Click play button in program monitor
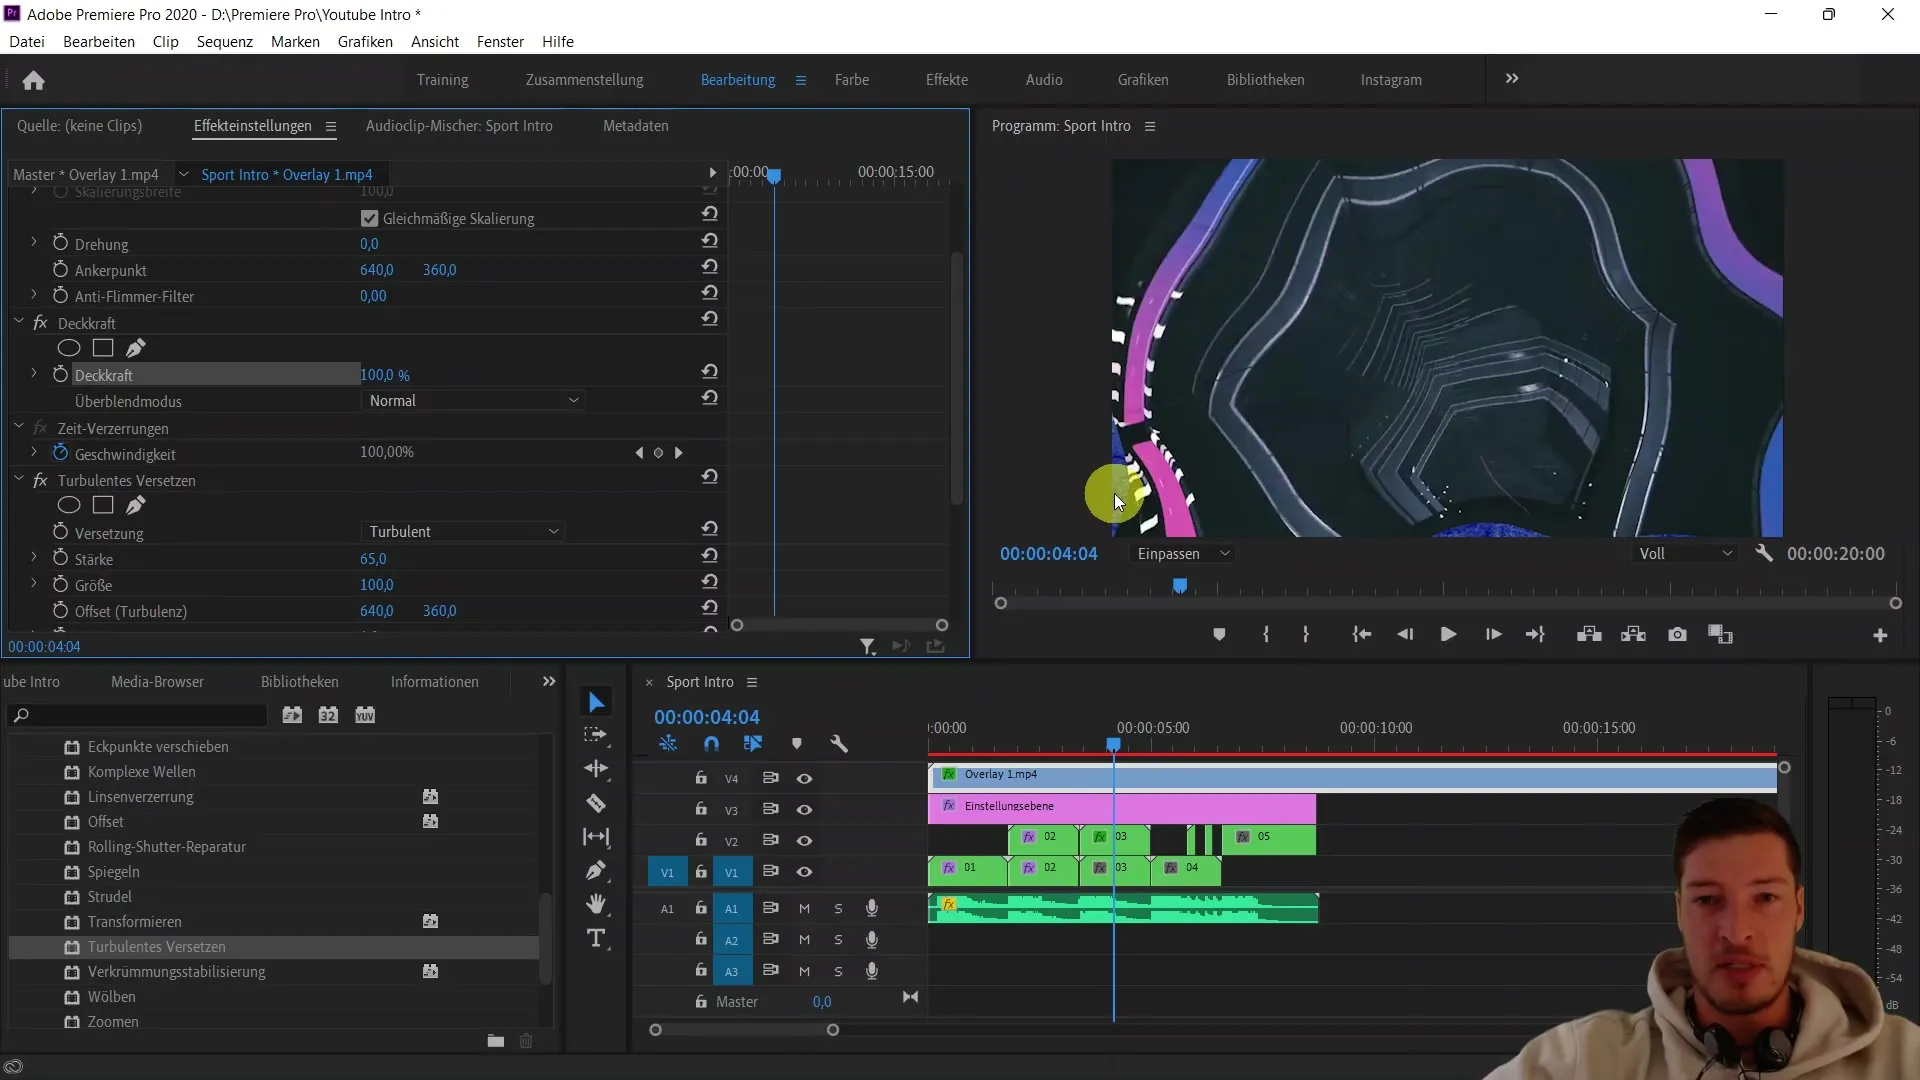 [x=1448, y=634]
